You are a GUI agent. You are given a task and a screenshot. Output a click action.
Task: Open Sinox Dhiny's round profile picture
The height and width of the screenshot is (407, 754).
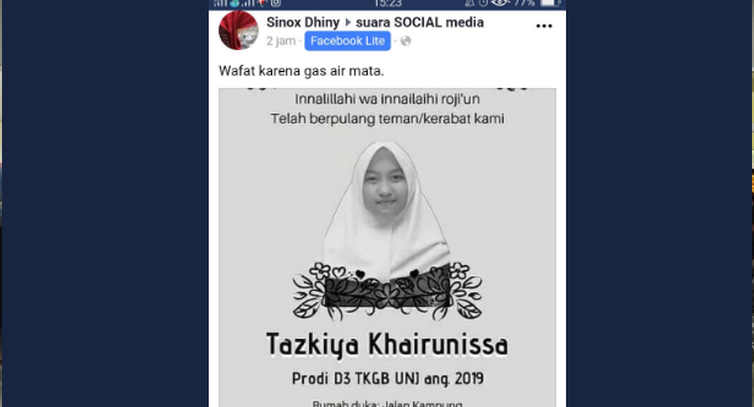tap(239, 30)
